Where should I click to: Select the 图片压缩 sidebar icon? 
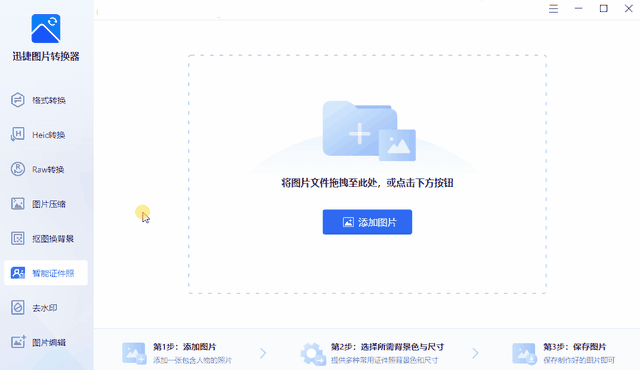[x=18, y=204]
